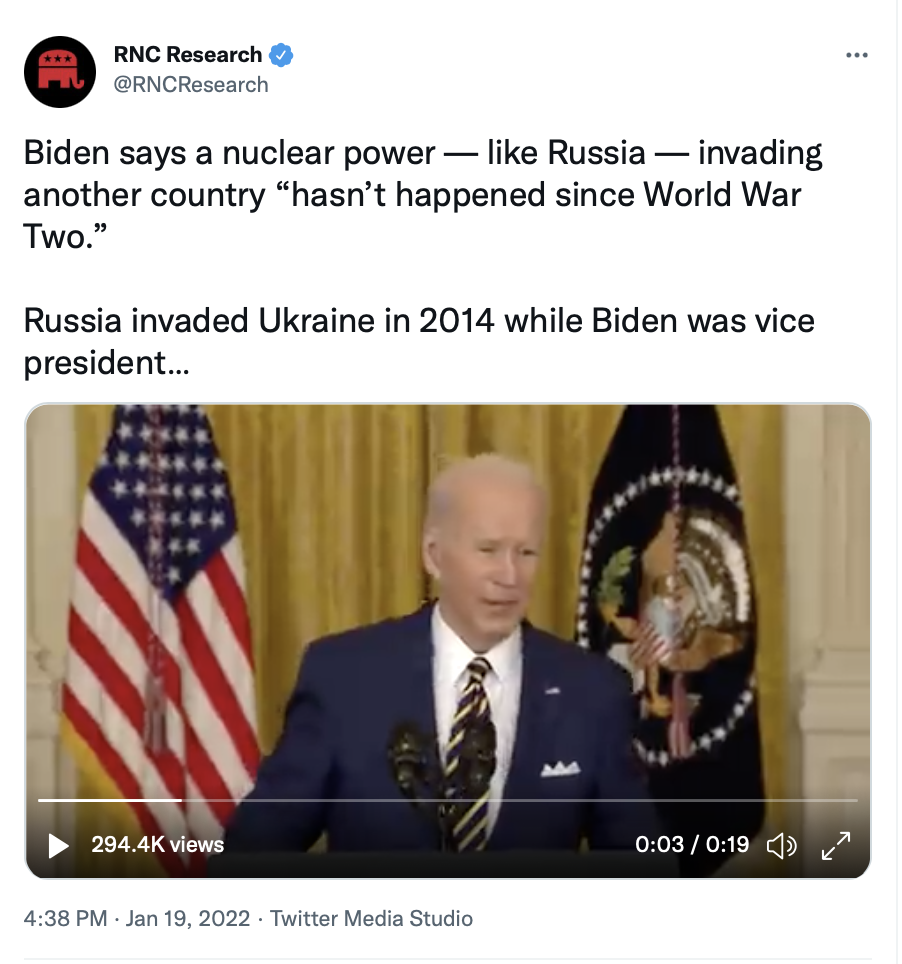Click the 0:03 elapsed time display
This screenshot has width=902, height=964.
click(x=659, y=845)
